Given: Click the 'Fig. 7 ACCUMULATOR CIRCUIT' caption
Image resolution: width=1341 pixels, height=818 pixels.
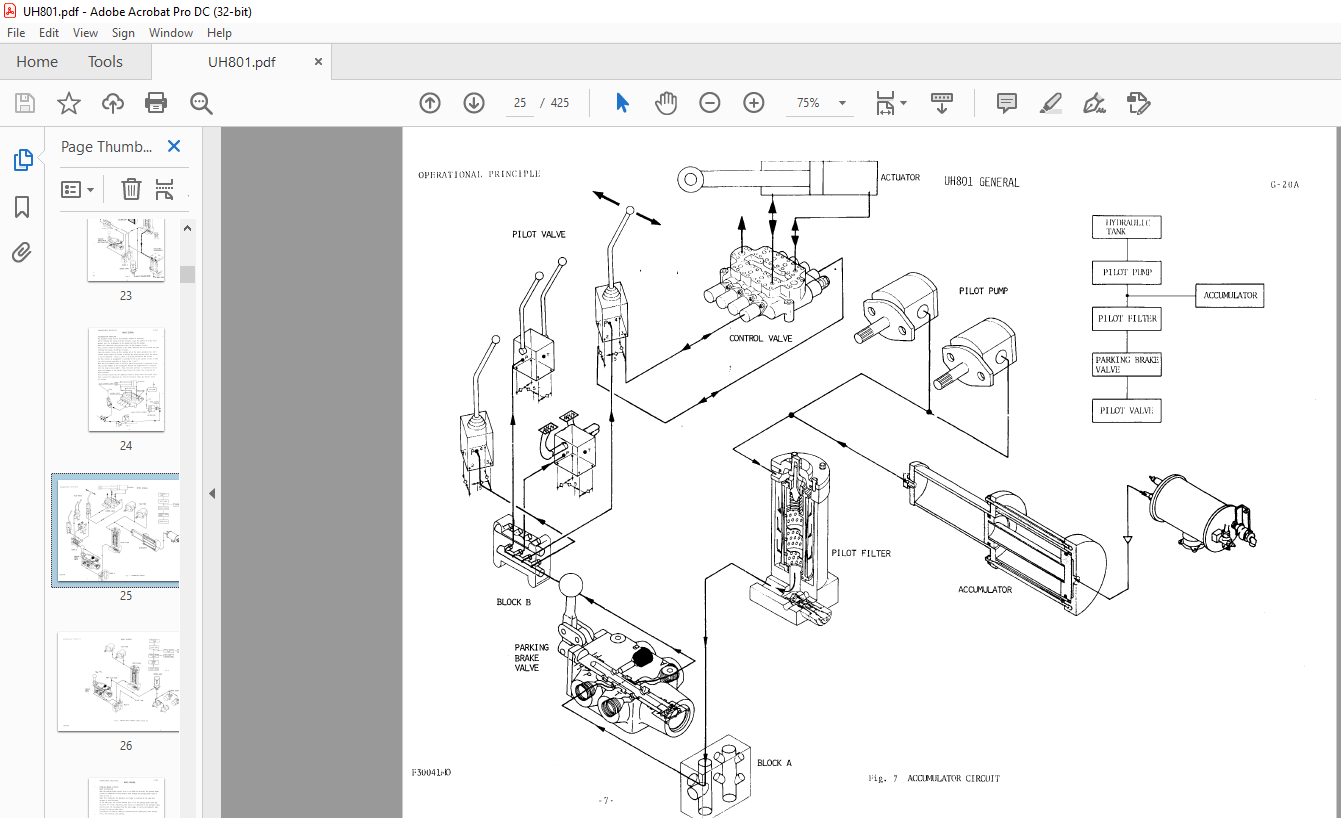Looking at the screenshot, I should click(934, 778).
